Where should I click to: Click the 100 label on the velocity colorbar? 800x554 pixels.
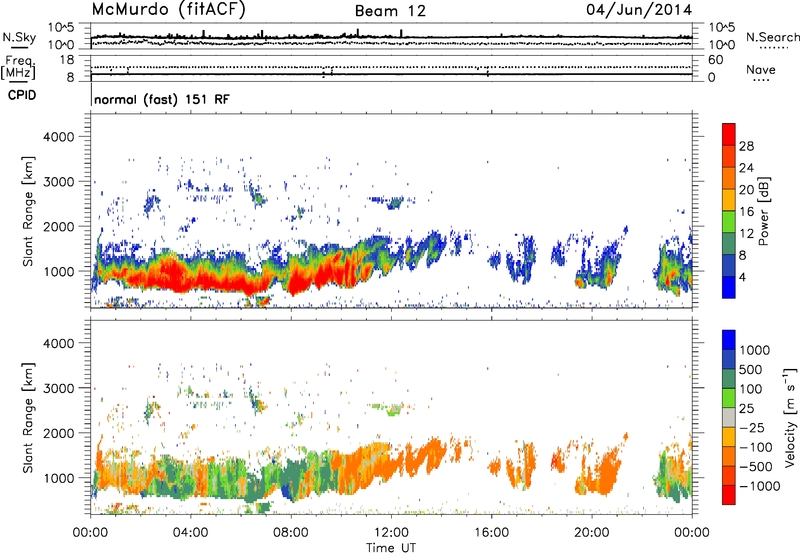(x=751, y=389)
